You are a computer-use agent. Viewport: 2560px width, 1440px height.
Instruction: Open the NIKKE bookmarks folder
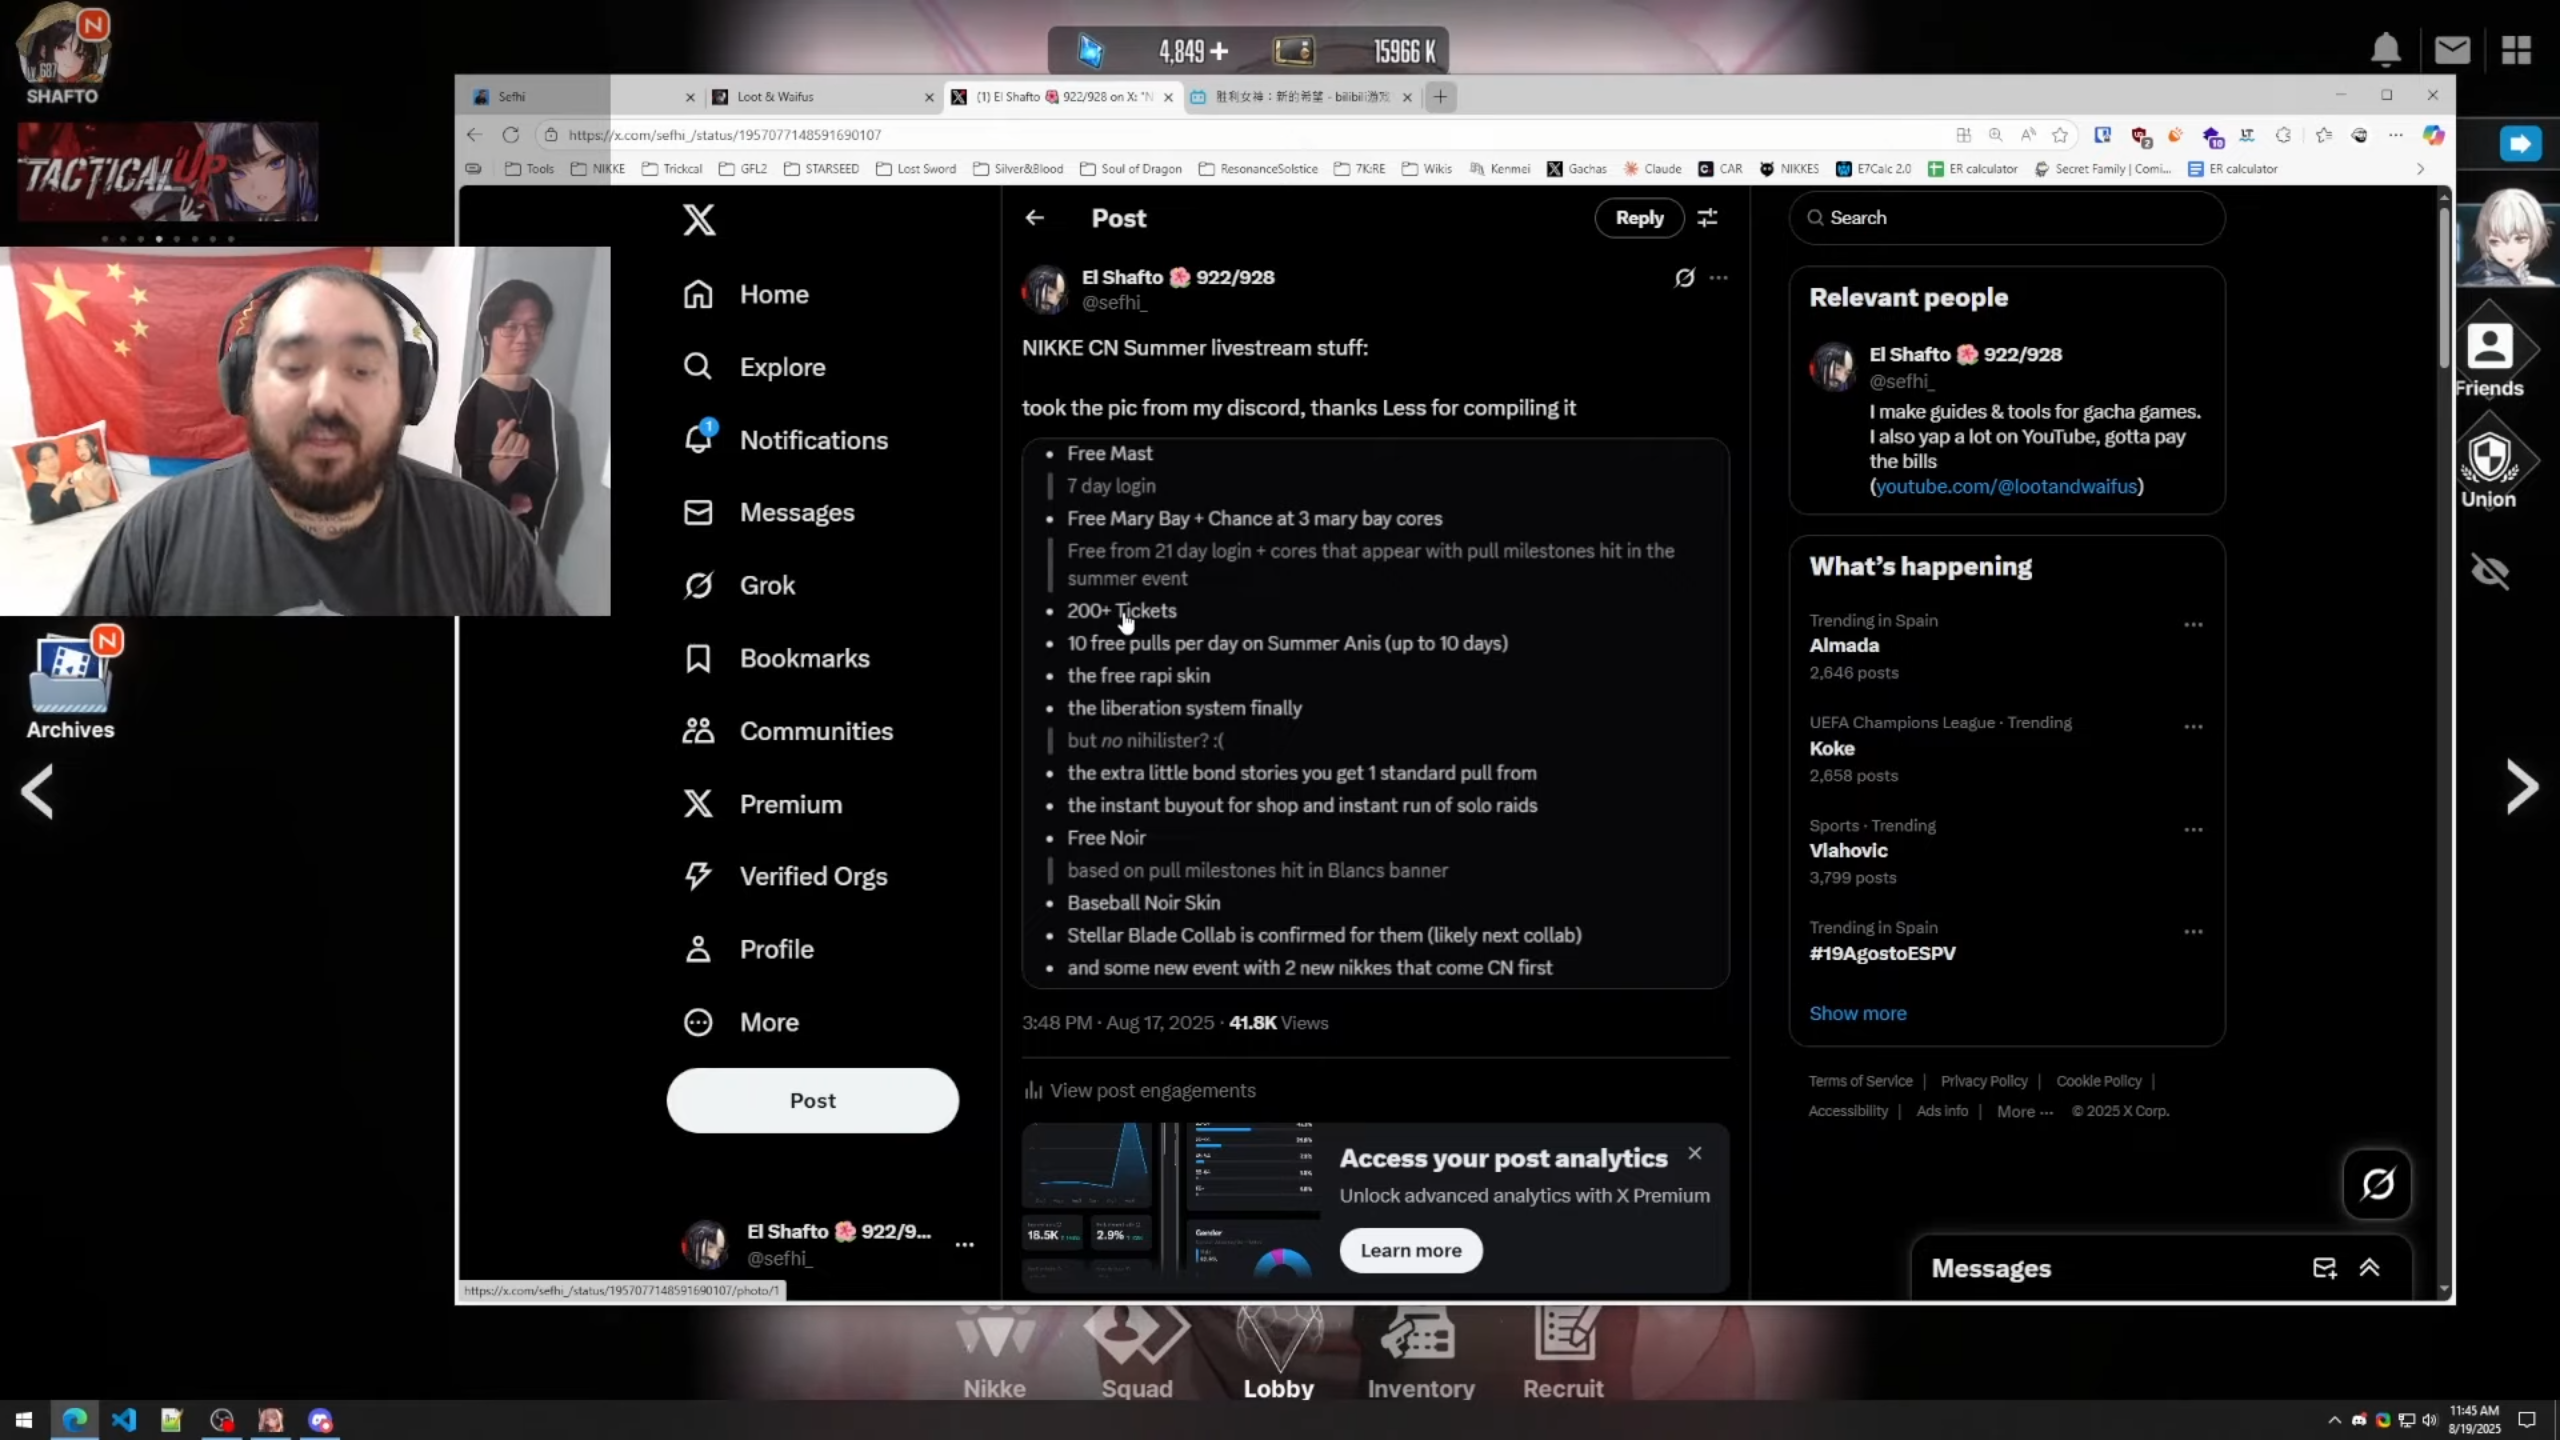click(598, 169)
